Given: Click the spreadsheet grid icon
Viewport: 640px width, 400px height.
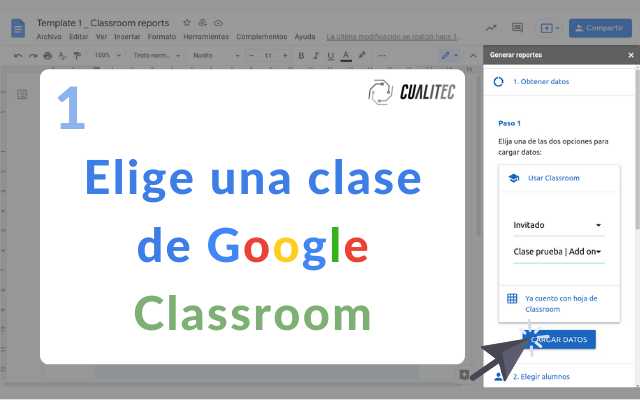Looking at the screenshot, I should 512,298.
